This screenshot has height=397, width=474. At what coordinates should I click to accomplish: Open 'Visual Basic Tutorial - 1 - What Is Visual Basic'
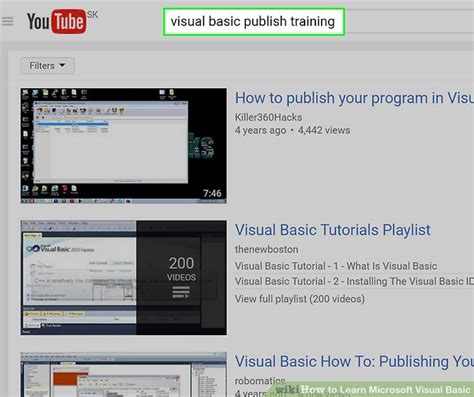(x=336, y=266)
